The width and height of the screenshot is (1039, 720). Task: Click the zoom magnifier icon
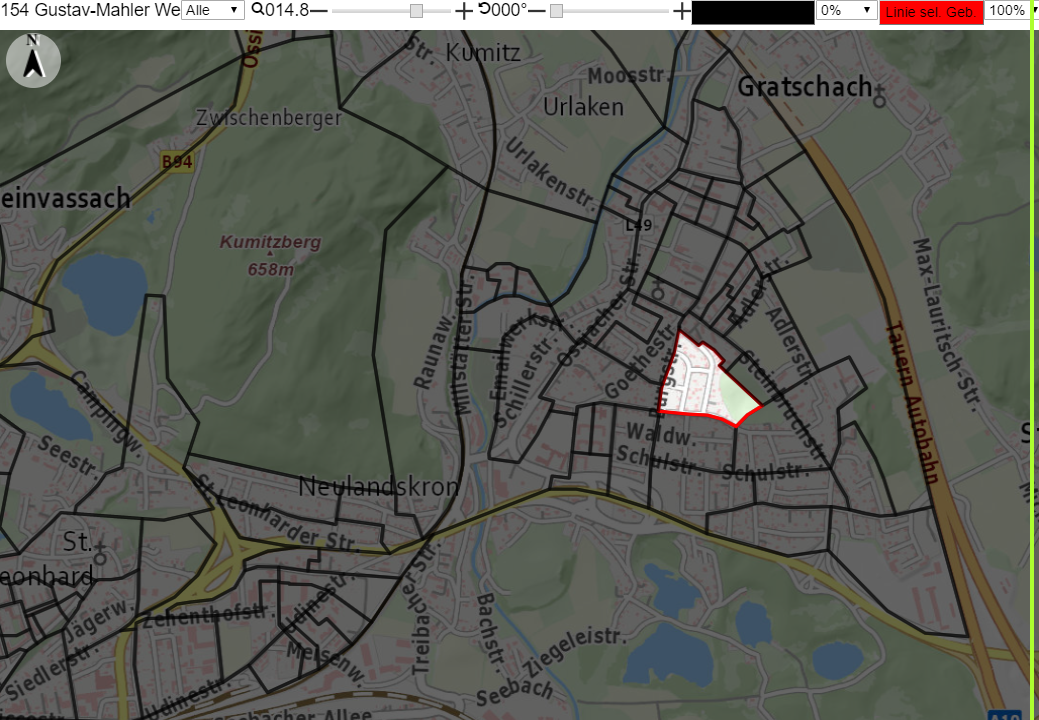tap(258, 9)
